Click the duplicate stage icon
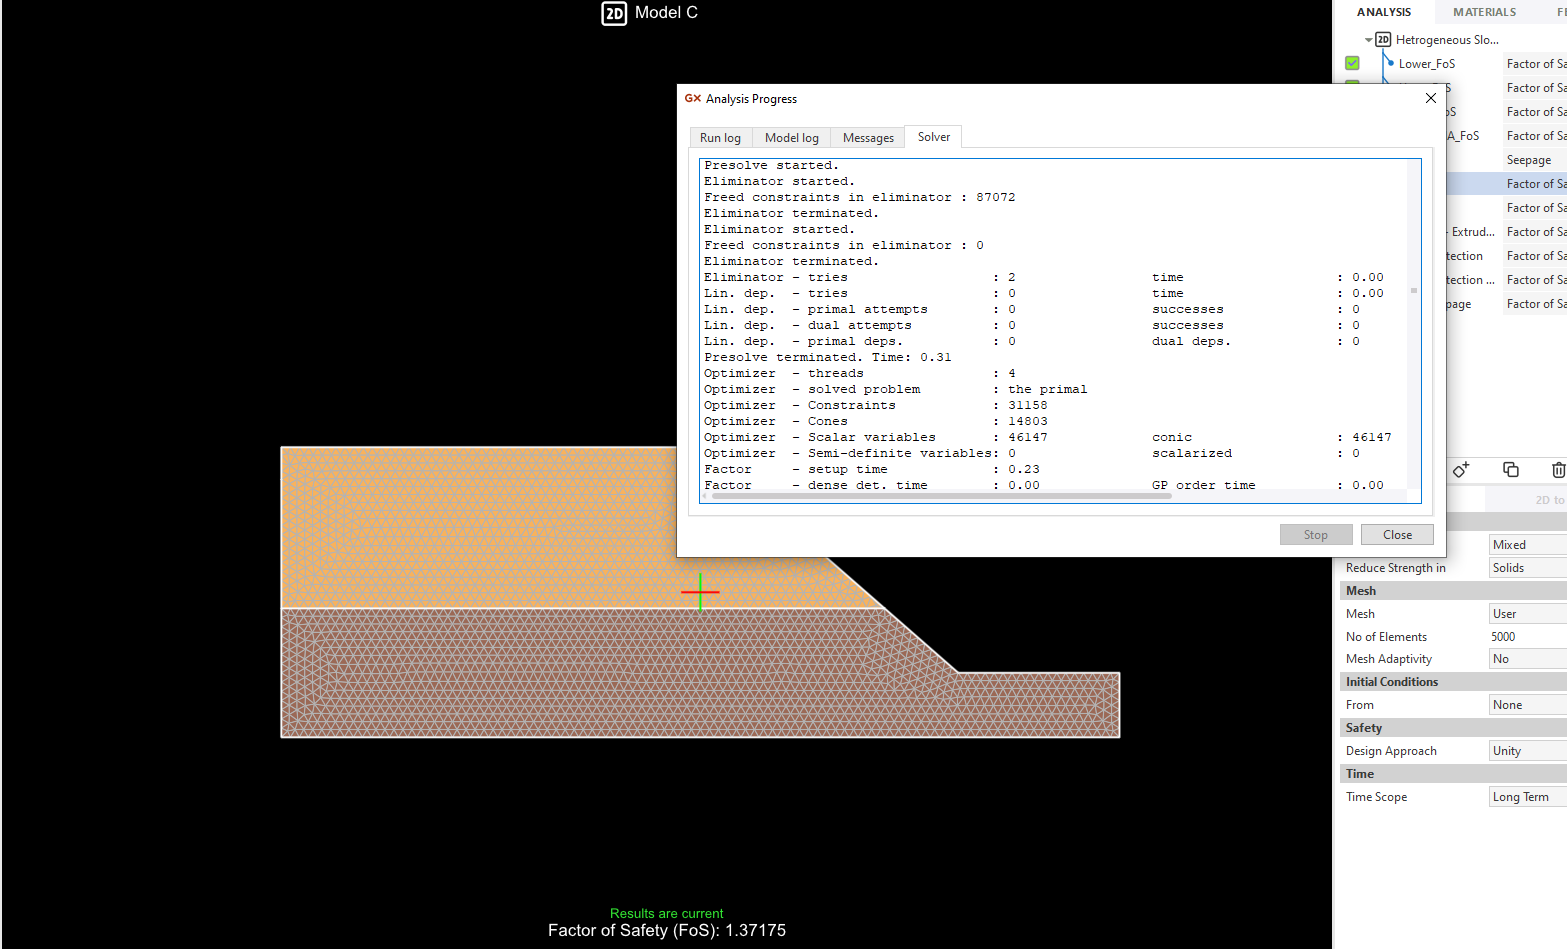Image resolution: width=1567 pixels, height=949 pixels. pyautogui.click(x=1510, y=469)
